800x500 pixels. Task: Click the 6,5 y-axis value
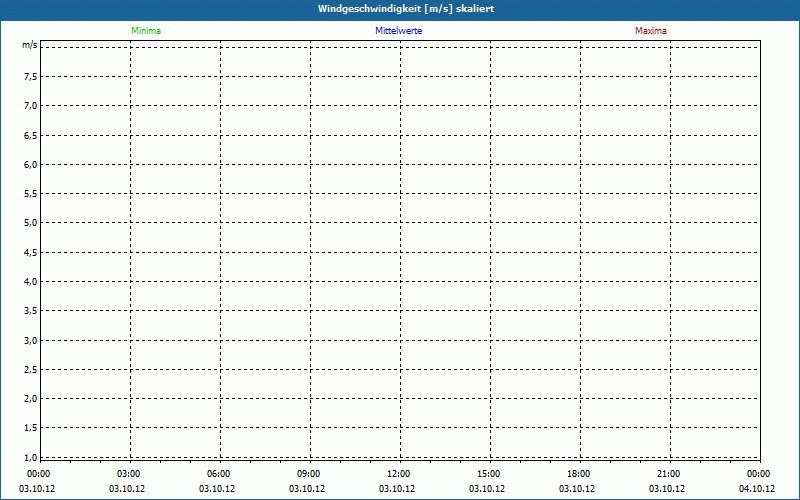point(31,135)
